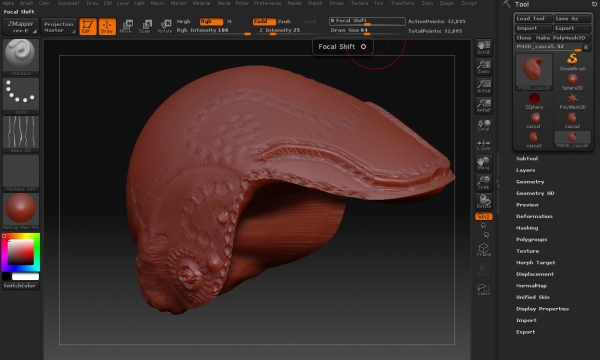Viewport: 600px width, 360px height.
Task: Select the ZSphere tool
Action: click(x=534, y=101)
